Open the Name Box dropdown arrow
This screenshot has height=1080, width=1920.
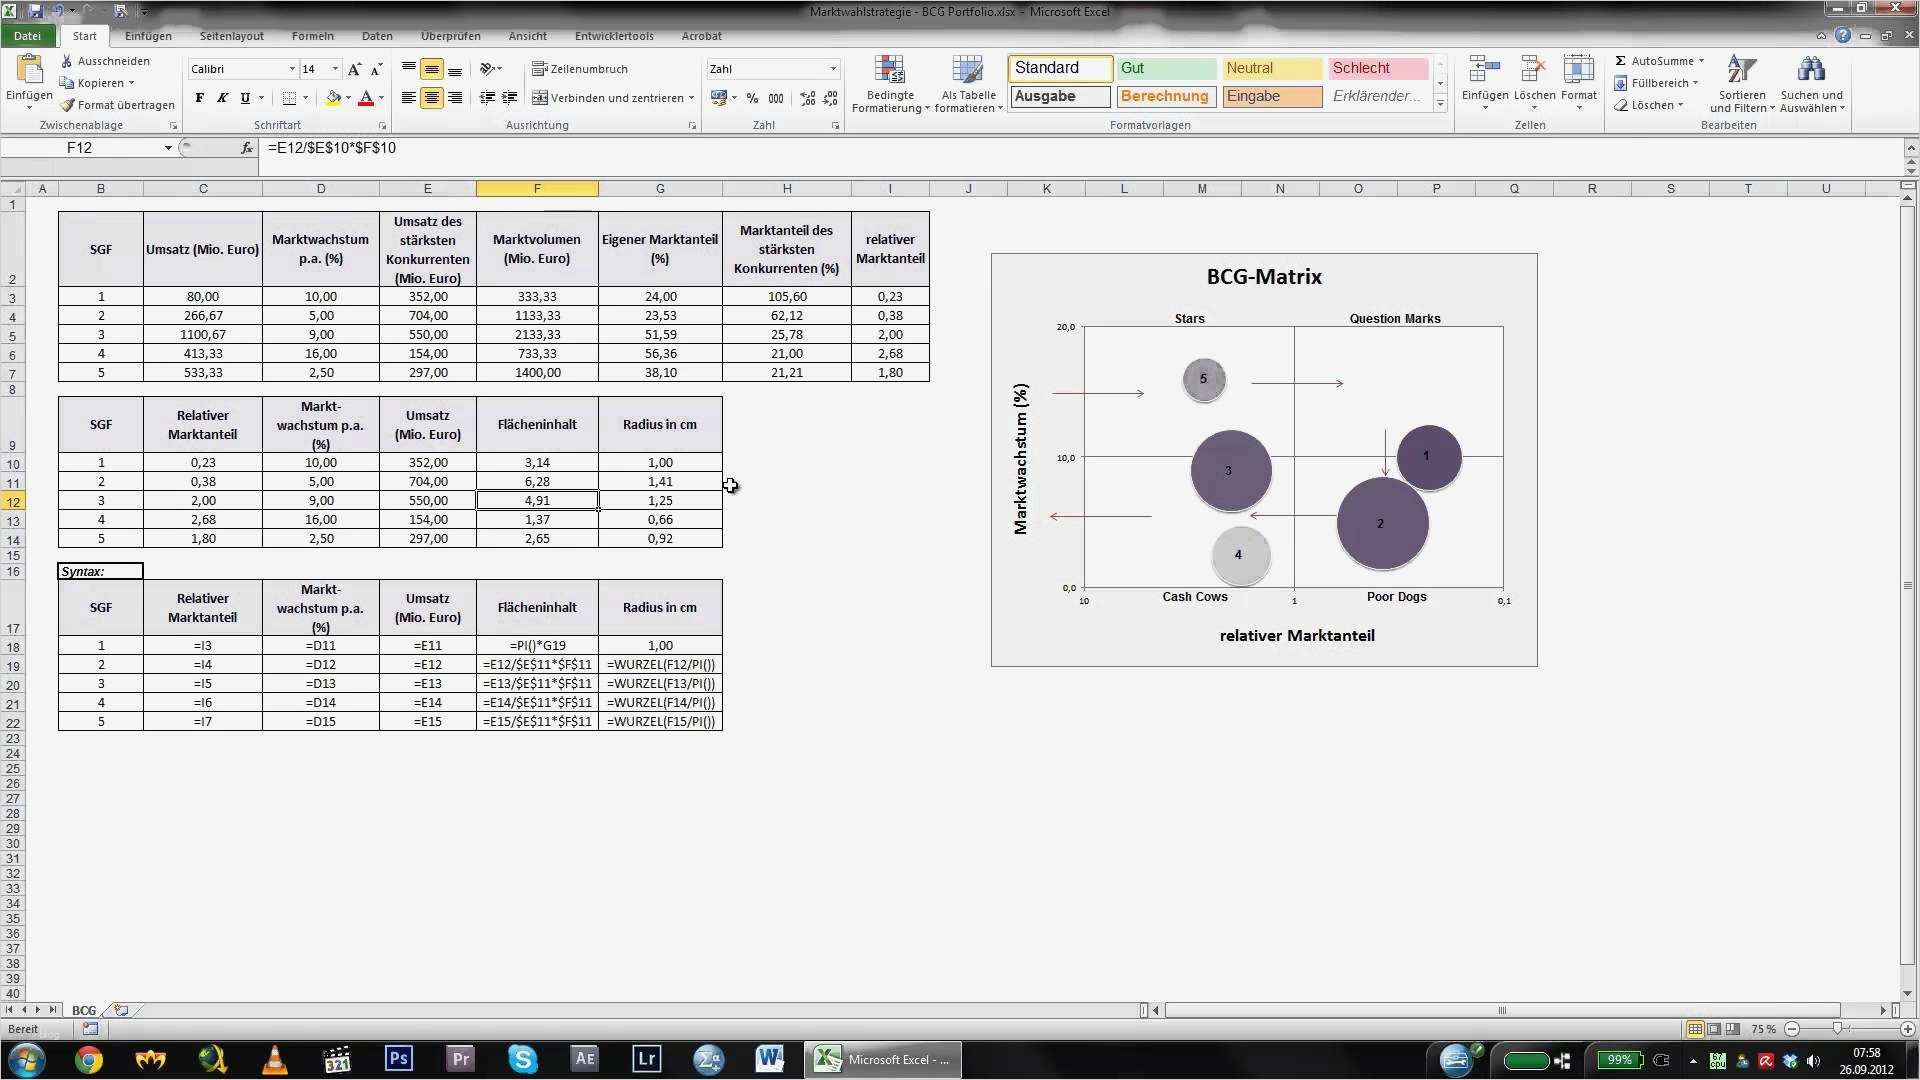pyautogui.click(x=168, y=148)
